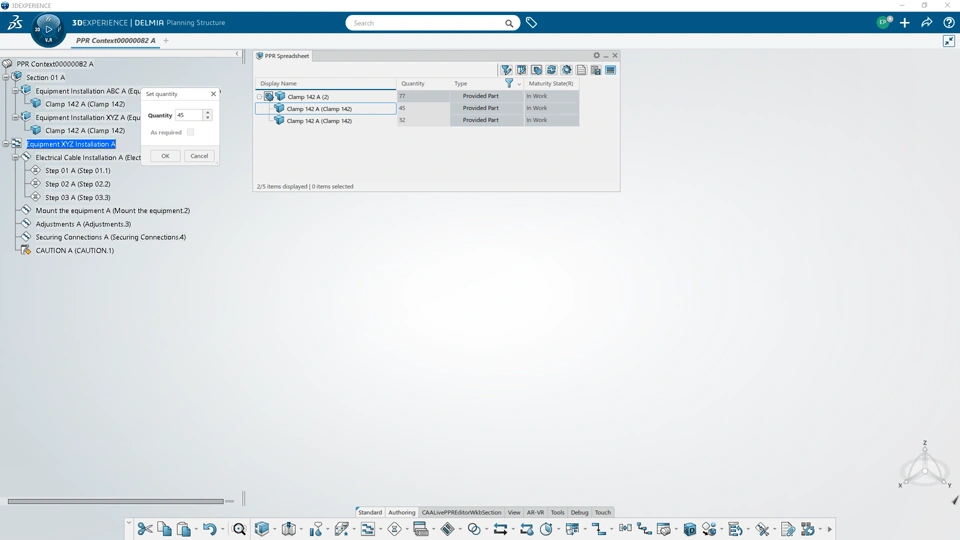
Task: Click the user profile avatar in top bar
Action: [884, 22]
